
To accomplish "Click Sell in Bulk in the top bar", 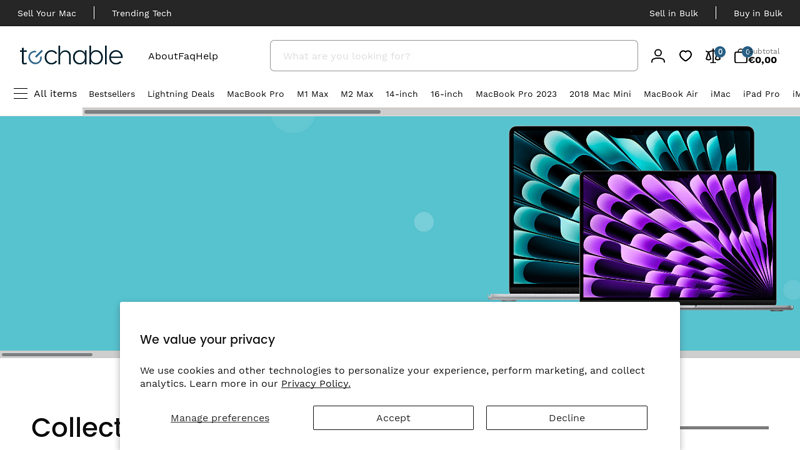I will (x=673, y=13).
